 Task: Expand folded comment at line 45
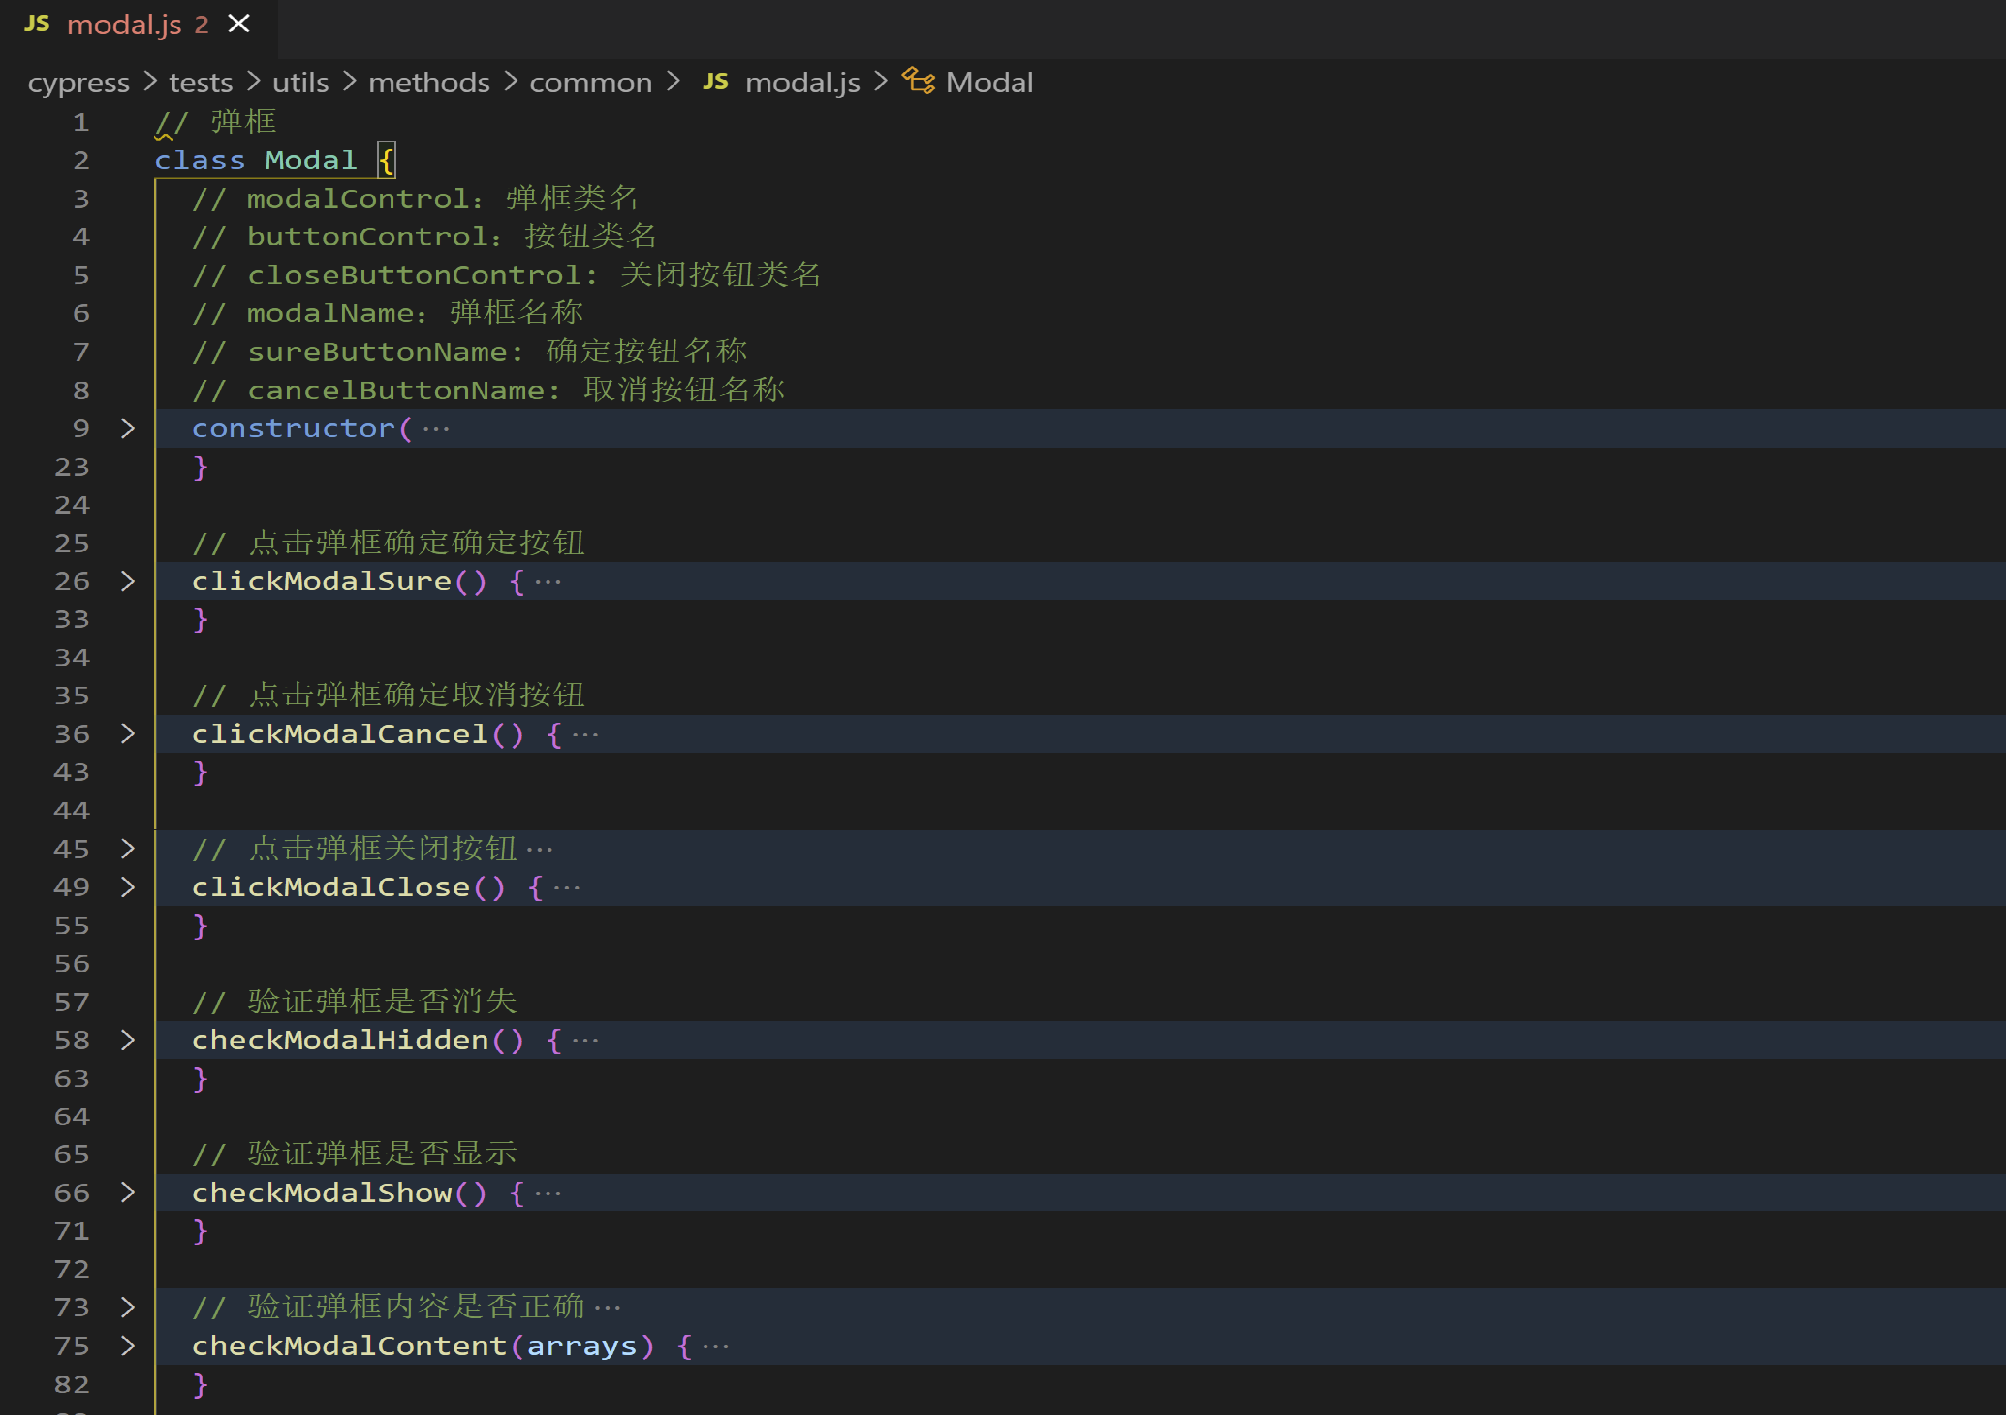pos(128,849)
